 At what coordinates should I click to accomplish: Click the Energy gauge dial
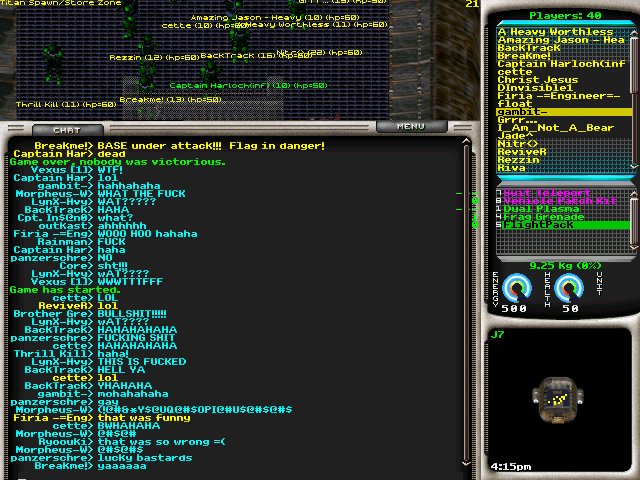(x=515, y=288)
